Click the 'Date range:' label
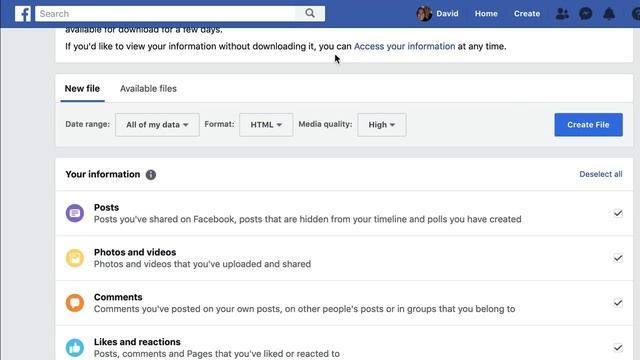640x360 pixels. pyautogui.click(x=87, y=124)
